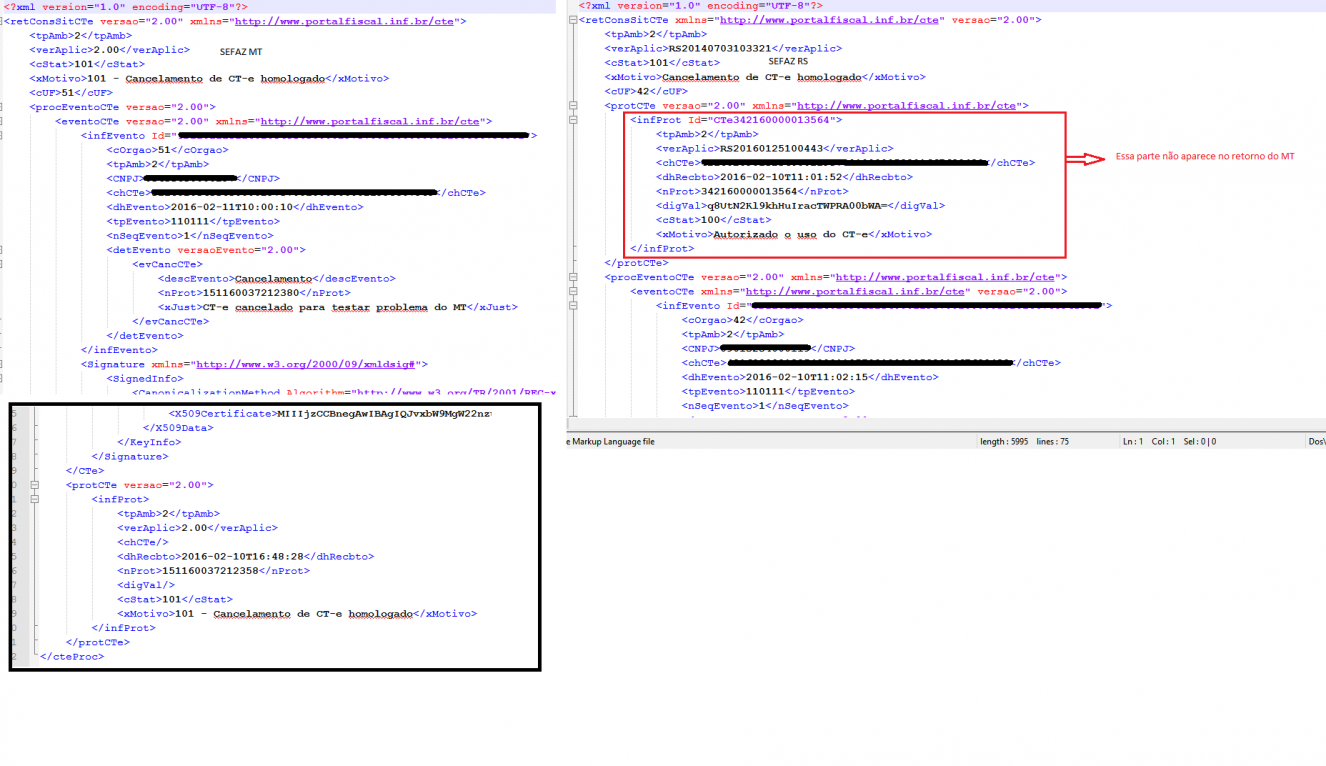Click xml declaration line in SEFAZ RS file

click(700, 6)
